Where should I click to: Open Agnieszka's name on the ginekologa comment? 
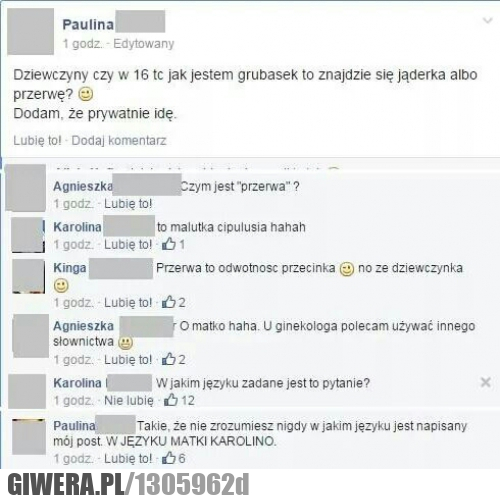point(83,326)
